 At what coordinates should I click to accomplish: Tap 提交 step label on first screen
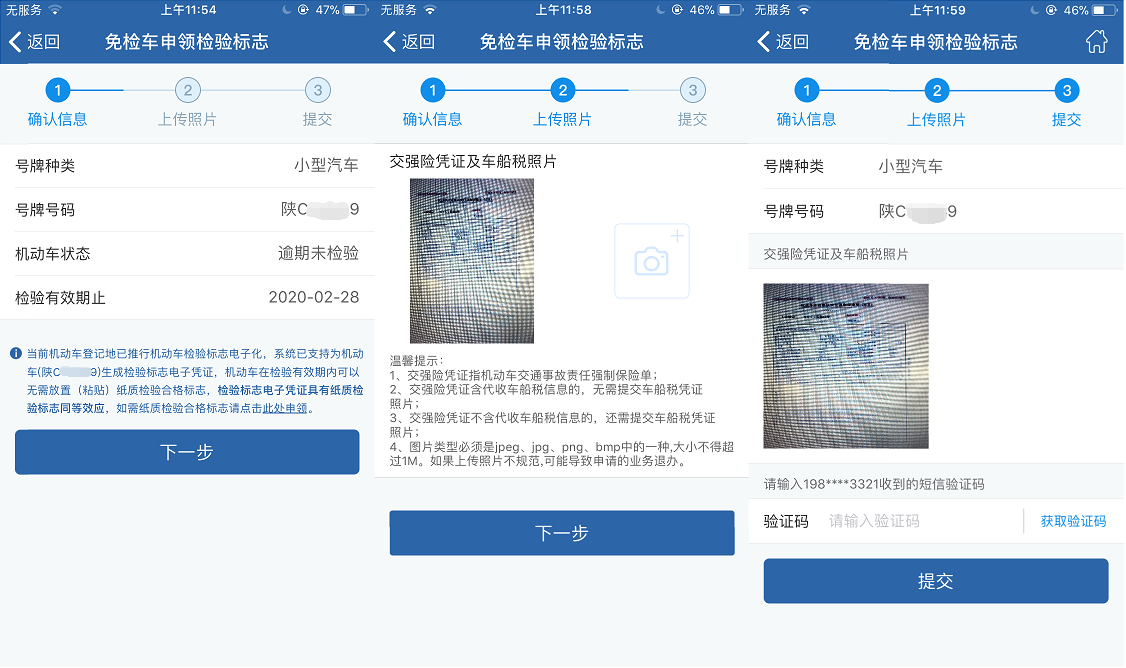(x=317, y=119)
